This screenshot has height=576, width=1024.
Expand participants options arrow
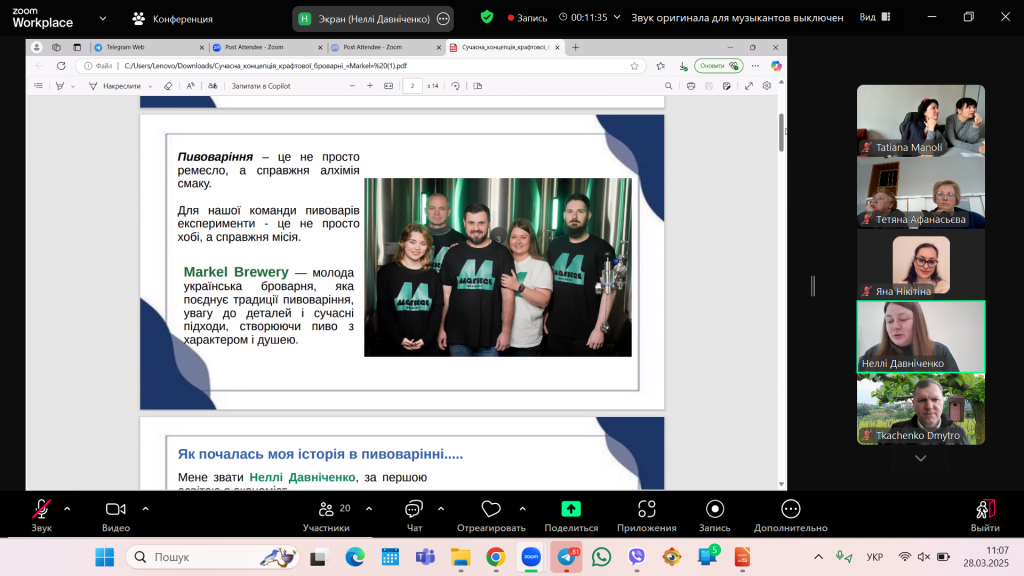[369, 509]
